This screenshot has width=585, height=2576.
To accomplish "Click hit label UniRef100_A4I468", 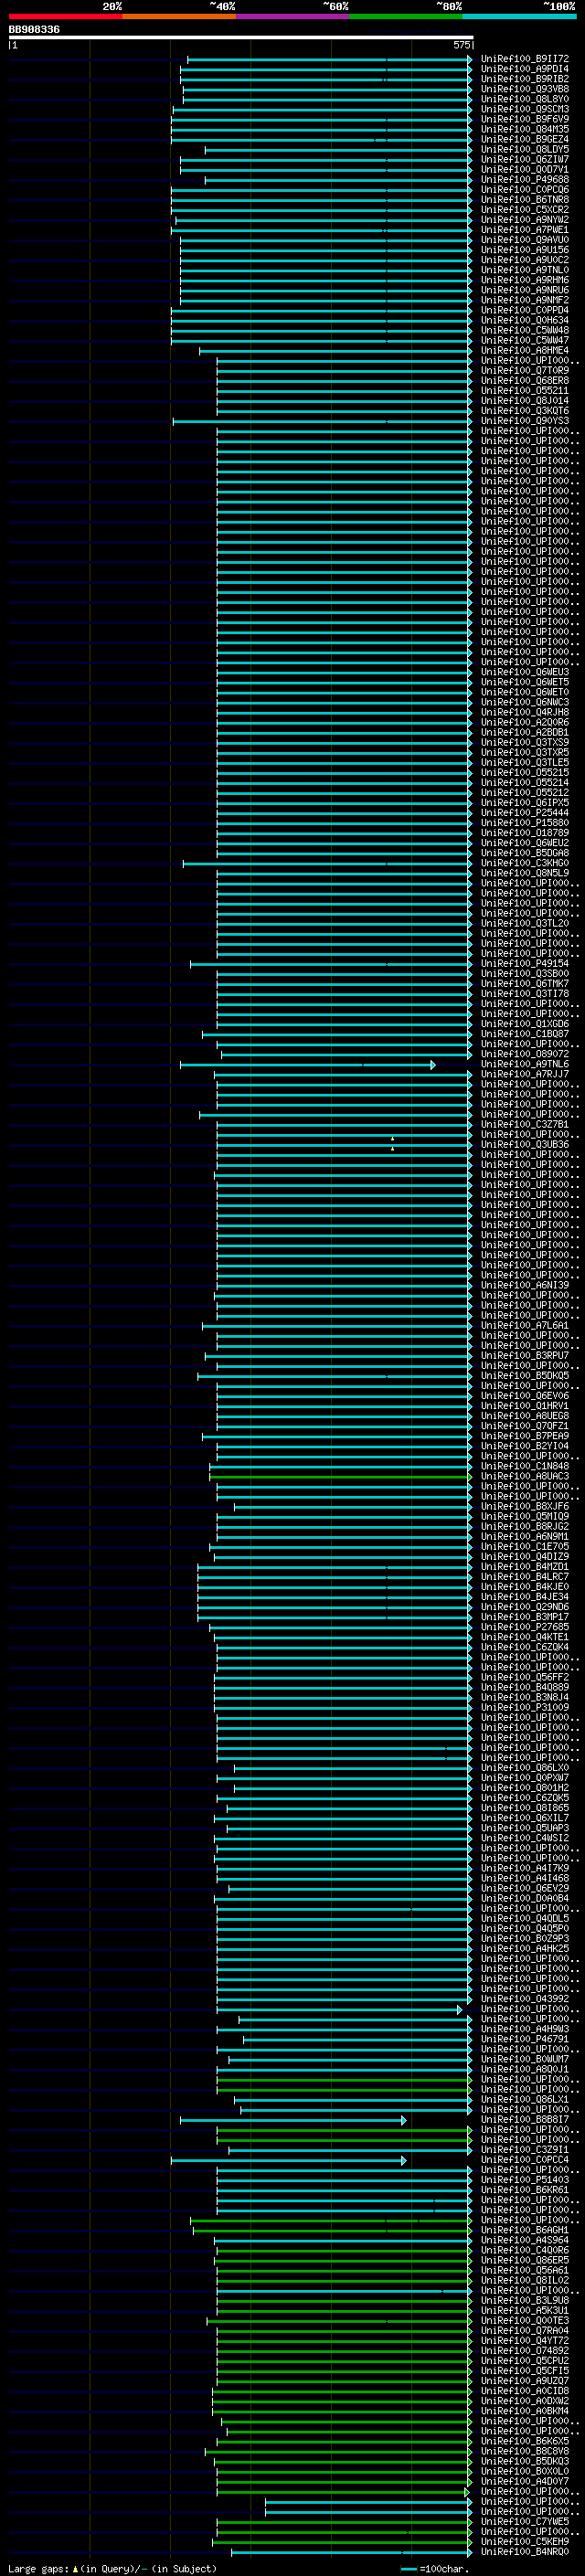I will coord(525,1878).
